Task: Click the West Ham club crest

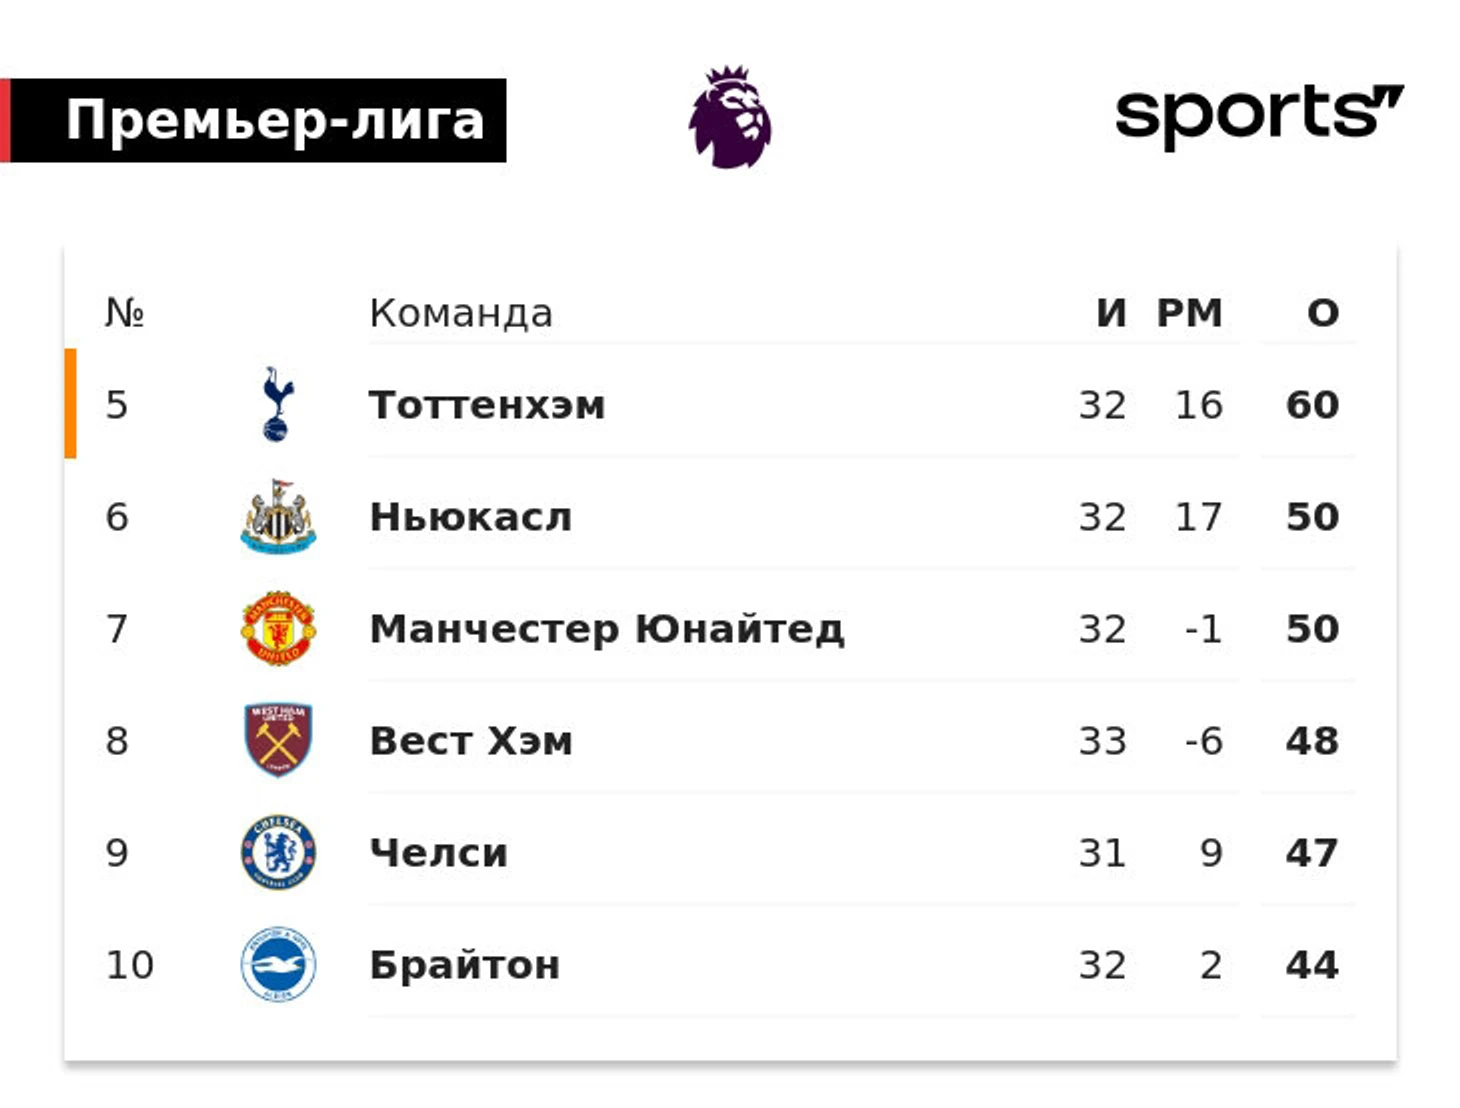Action: tap(278, 740)
